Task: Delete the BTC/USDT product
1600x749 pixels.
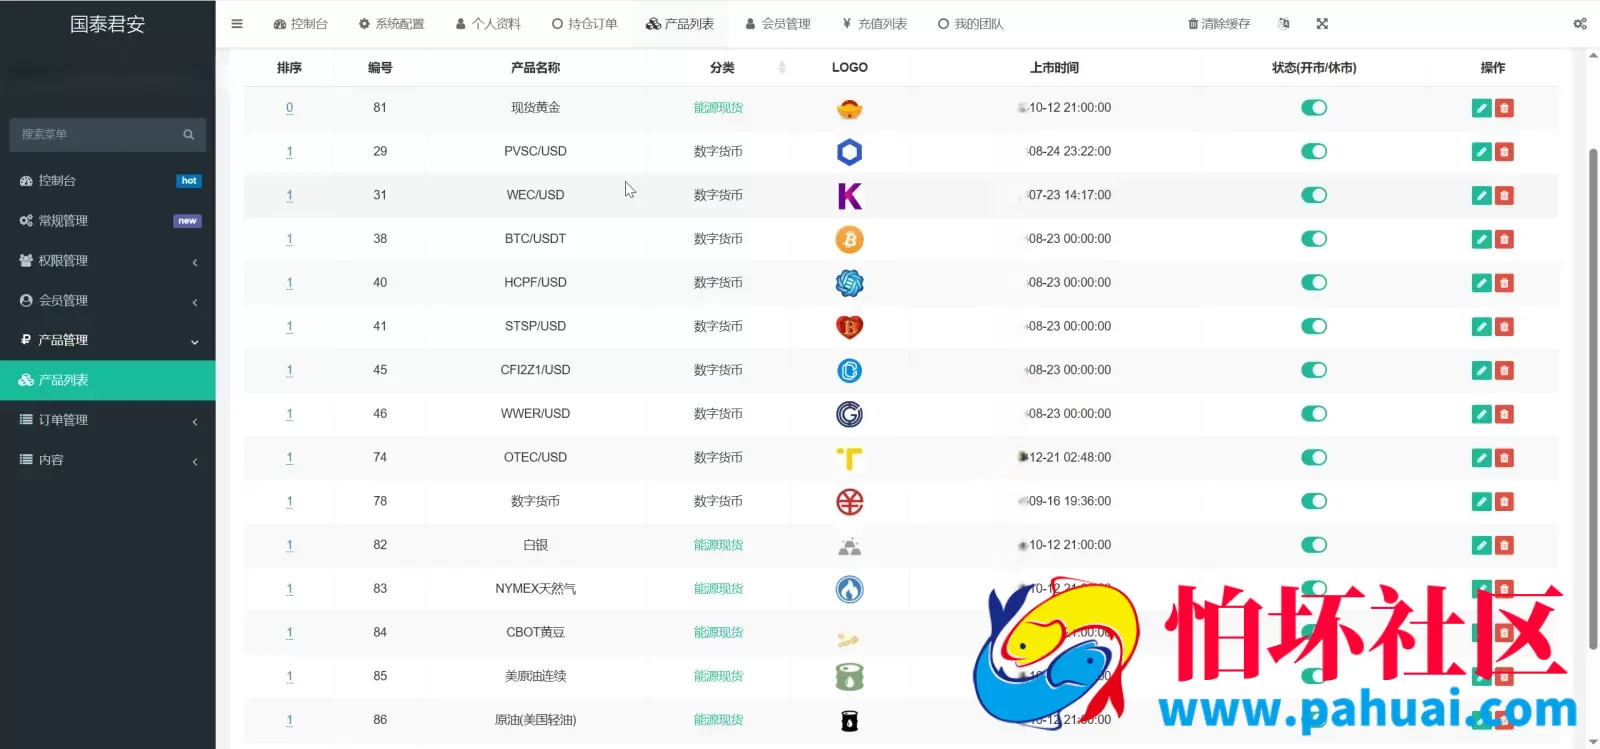Action: click(x=1504, y=239)
